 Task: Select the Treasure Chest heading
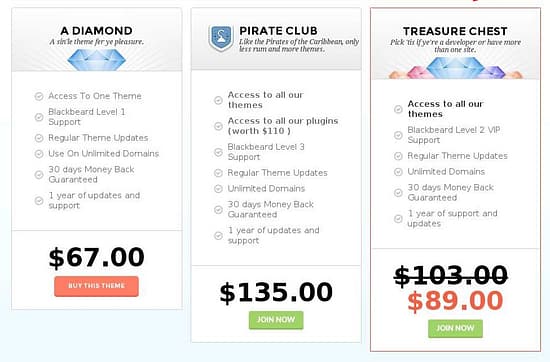coord(455,31)
